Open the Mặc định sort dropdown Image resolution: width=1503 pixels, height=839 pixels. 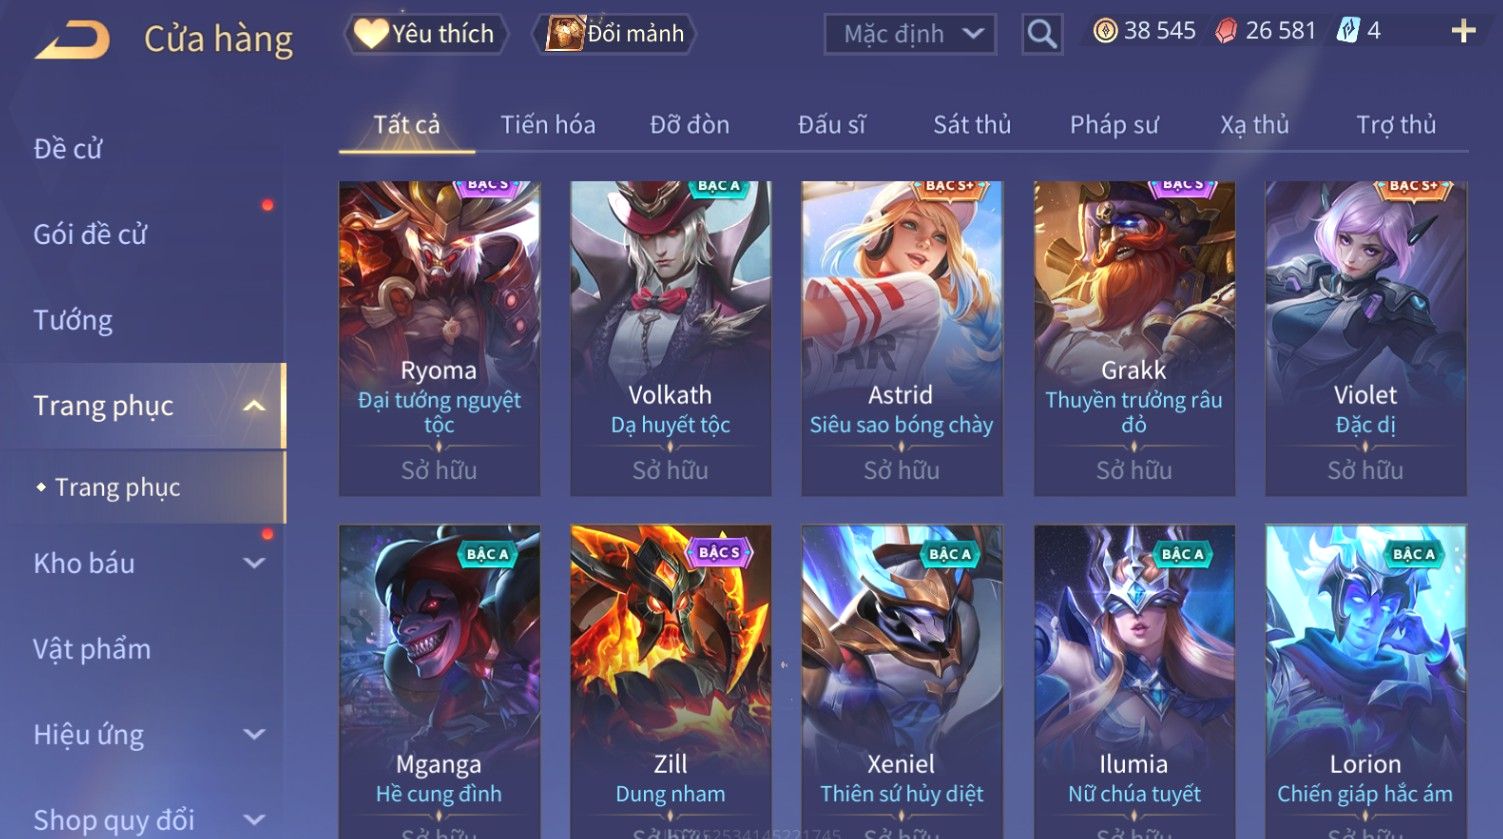pyautogui.click(x=910, y=34)
